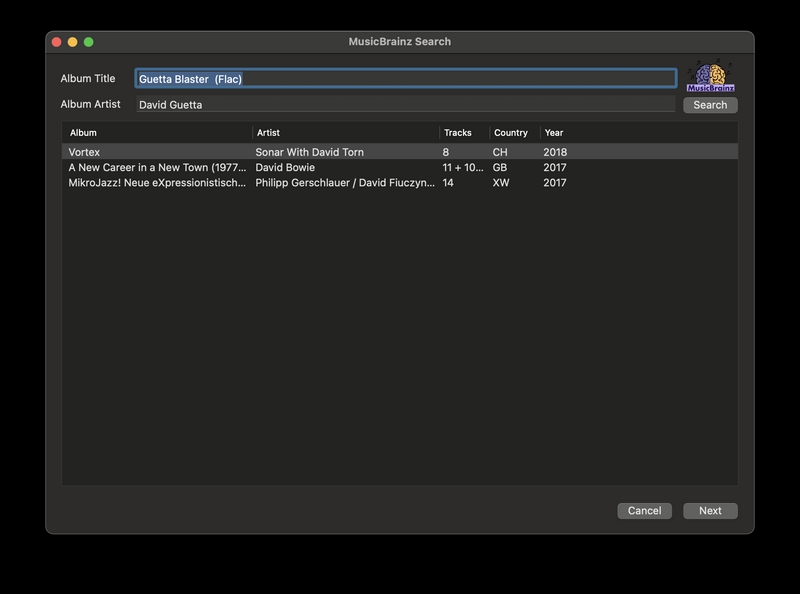Click the track count 11 + 10... cell
Image resolution: width=800 pixels, height=594 pixels.
(463, 167)
